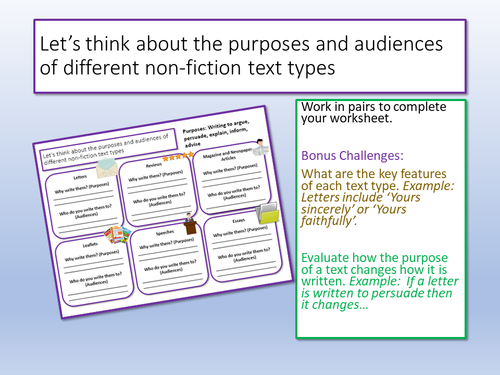Screen dimensions: 500x375
Task: Select the worksheet's small purple title box
Action: tap(108, 149)
